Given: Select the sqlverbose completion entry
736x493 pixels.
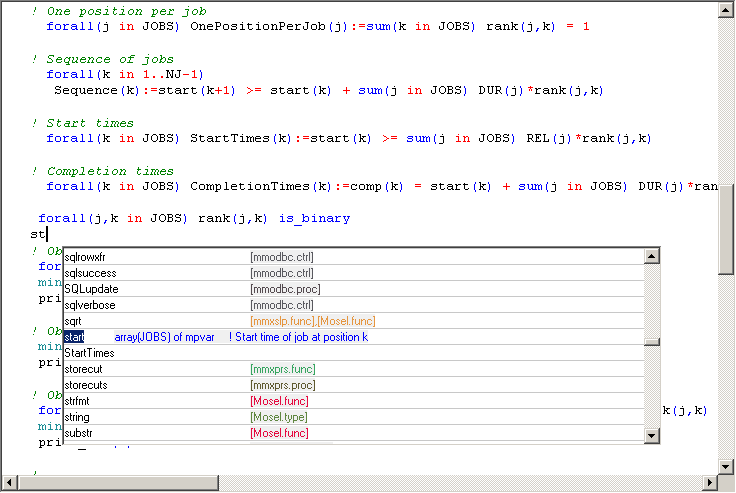Looking at the screenshot, I should 89,305.
